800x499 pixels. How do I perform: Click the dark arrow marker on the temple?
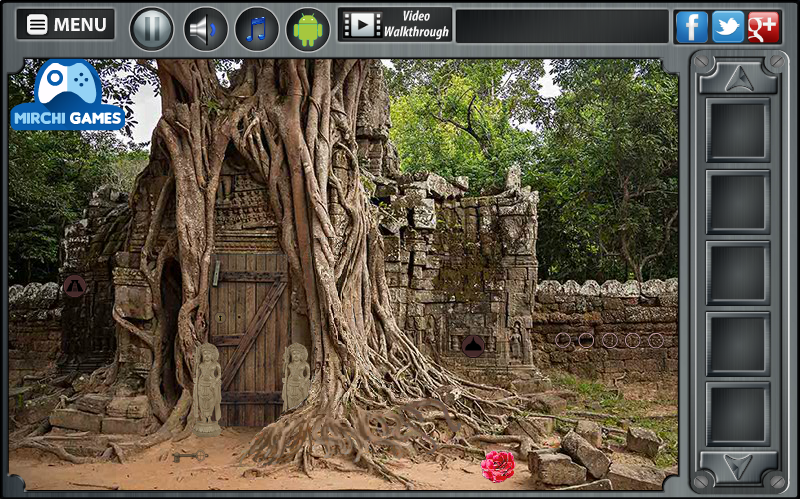click(x=473, y=346)
